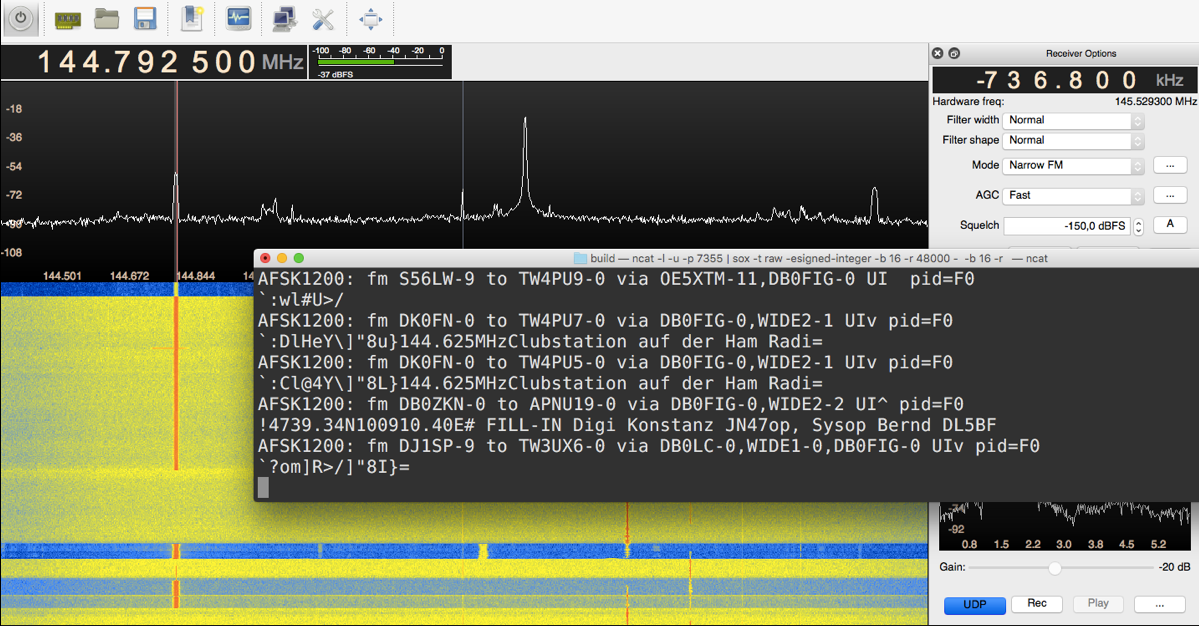This screenshot has height=626, width=1199.
Task: Click the load settings folder icon
Action: point(107,19)
